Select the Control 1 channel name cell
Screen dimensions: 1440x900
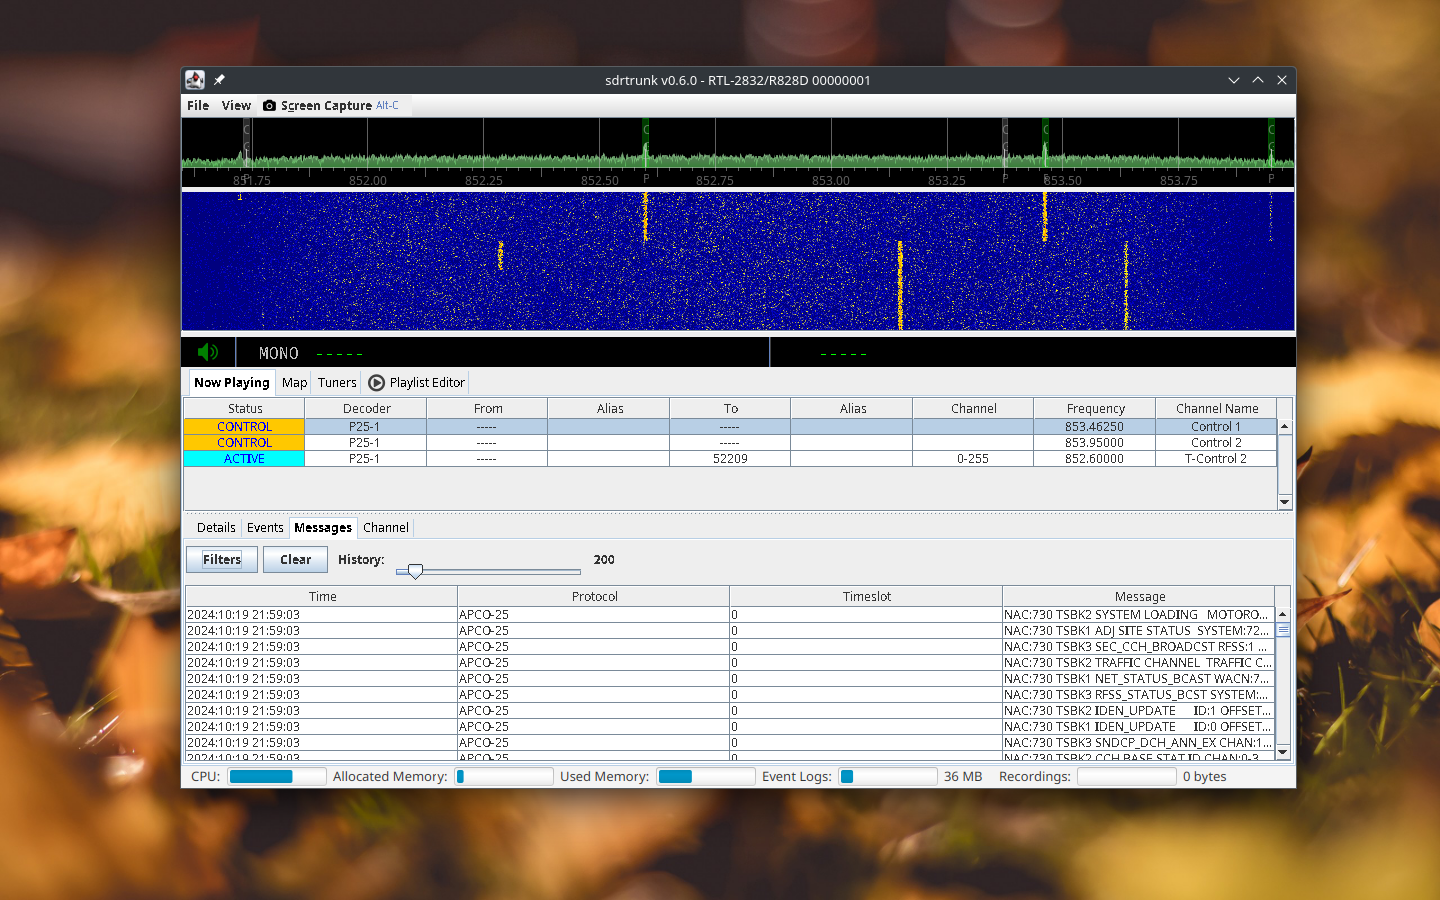pyautogui.click(x=1216, y=427)
